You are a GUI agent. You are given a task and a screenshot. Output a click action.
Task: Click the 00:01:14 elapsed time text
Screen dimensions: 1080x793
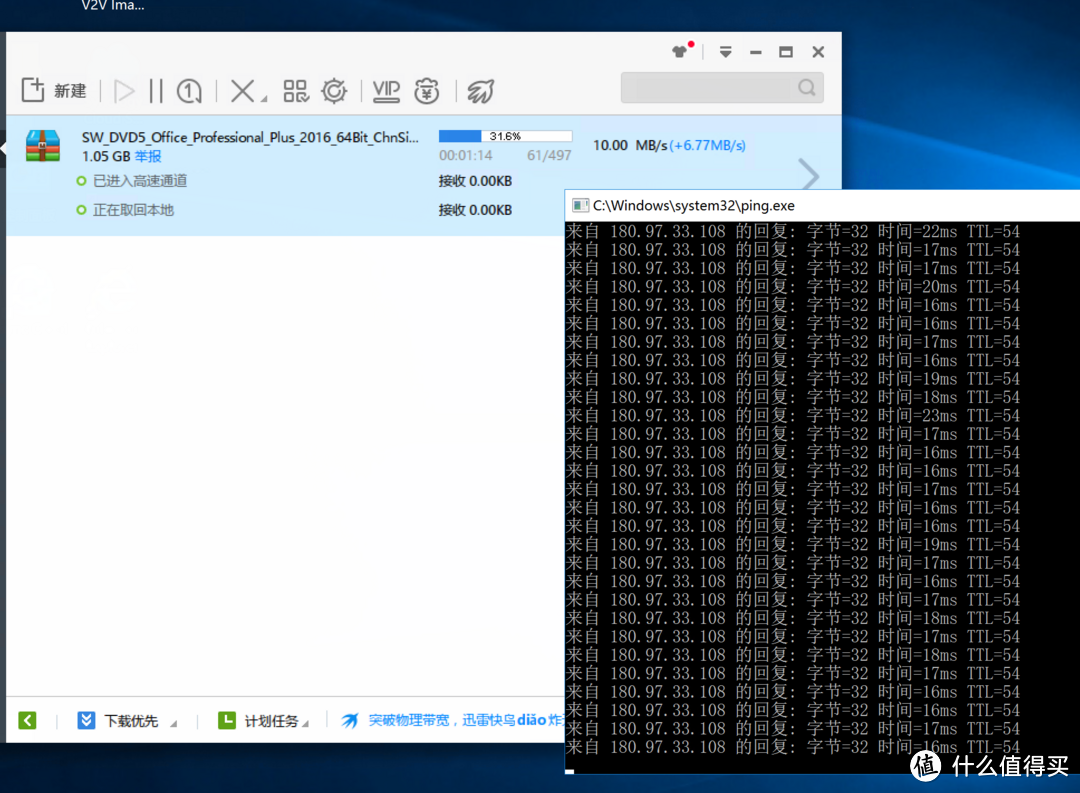(x=466, y=156)
